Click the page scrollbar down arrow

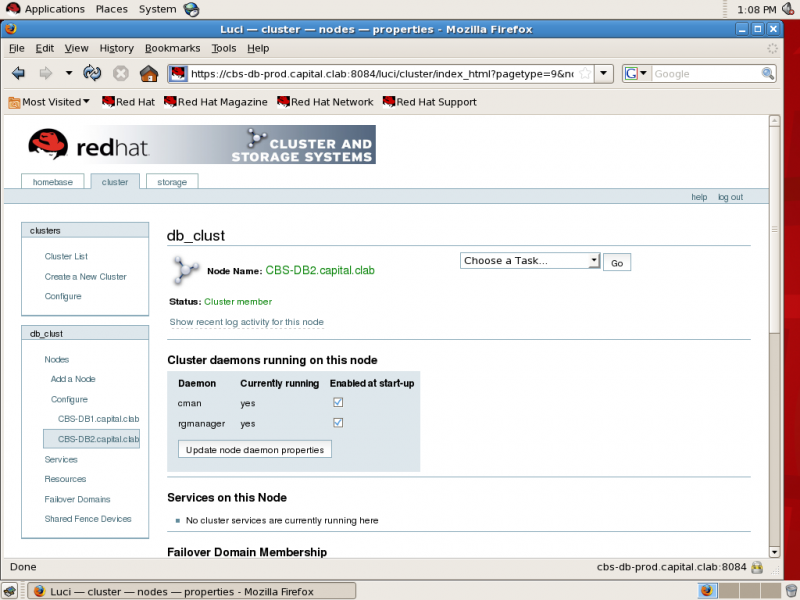pos(774,552)
